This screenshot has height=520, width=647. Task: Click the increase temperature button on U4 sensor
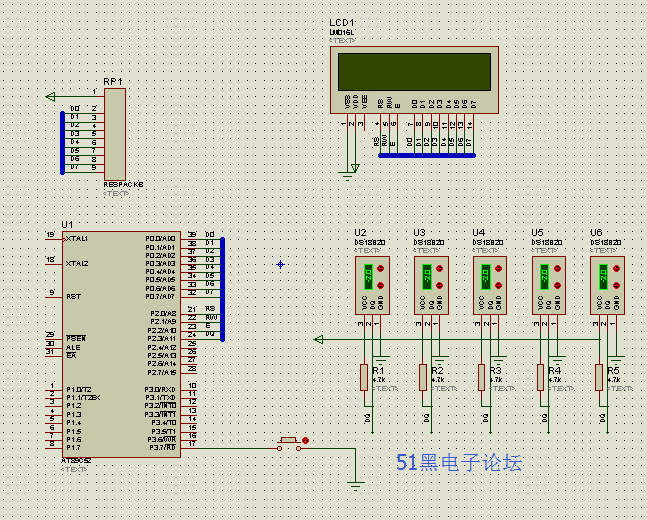498,268
